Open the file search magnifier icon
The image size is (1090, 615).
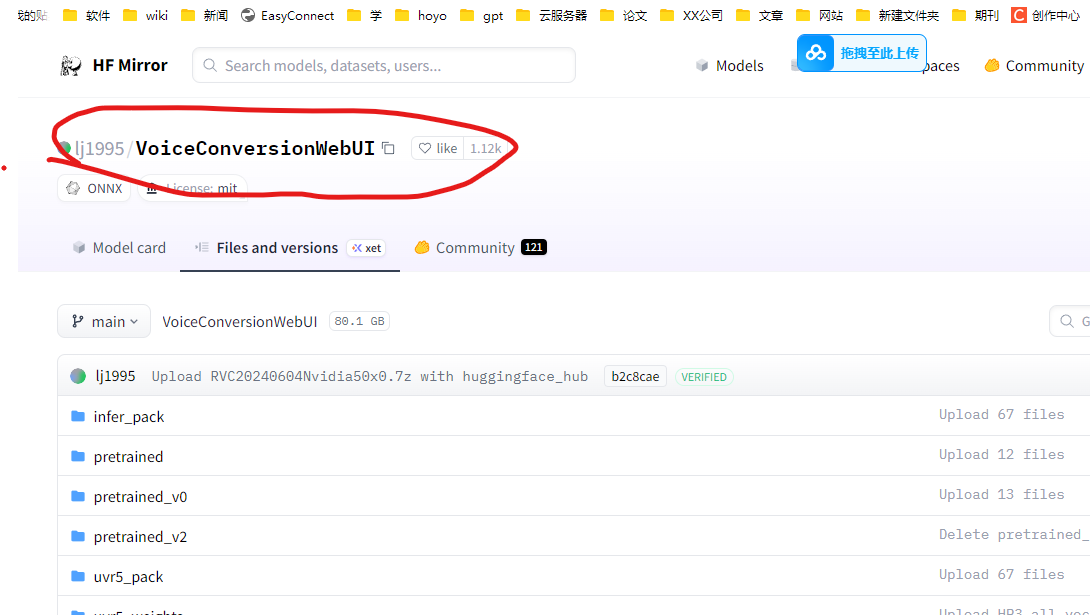(x=1069, y=320)
